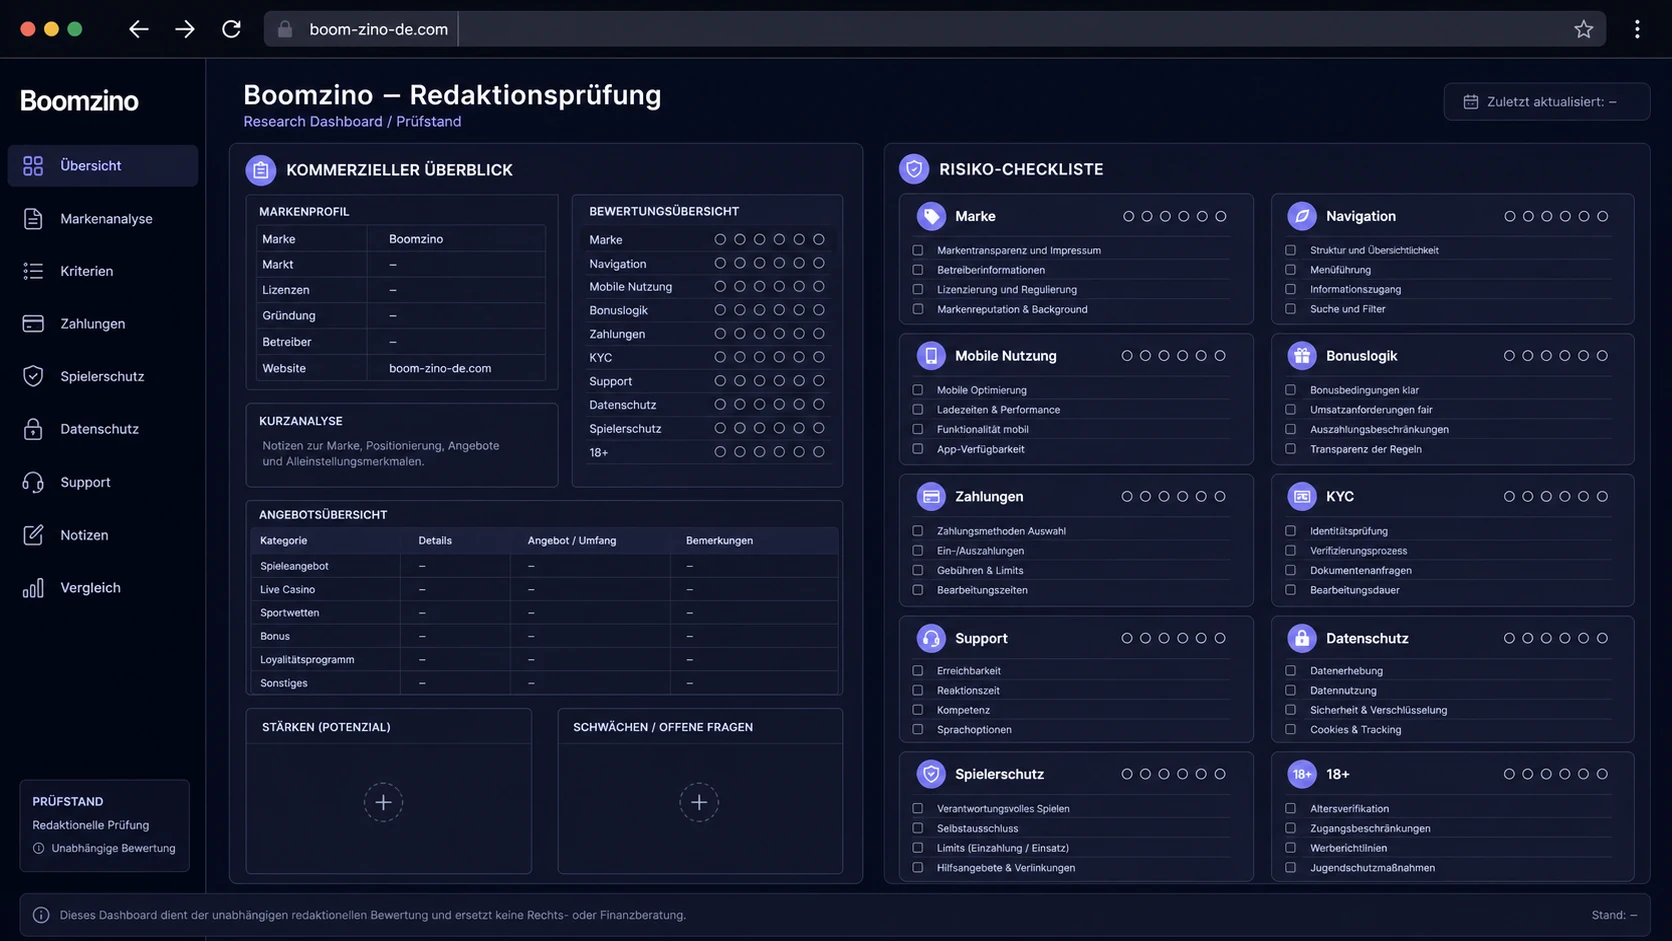Check Altersverifikation under 18+
The image size is (1672, 941).
[1290, 809]
